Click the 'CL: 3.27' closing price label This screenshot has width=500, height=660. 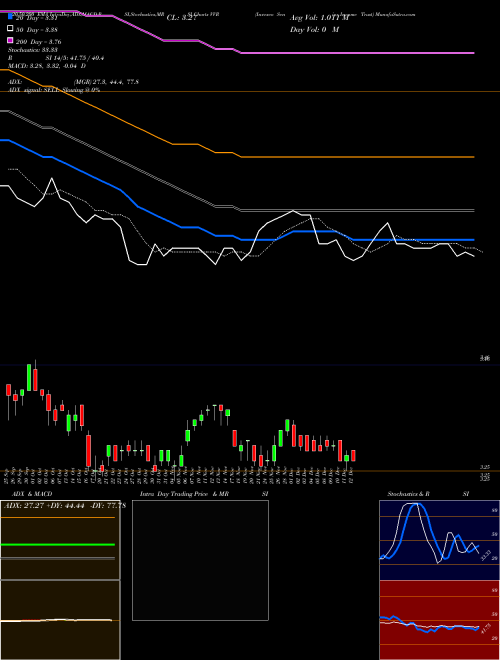(x=182, y=18)
